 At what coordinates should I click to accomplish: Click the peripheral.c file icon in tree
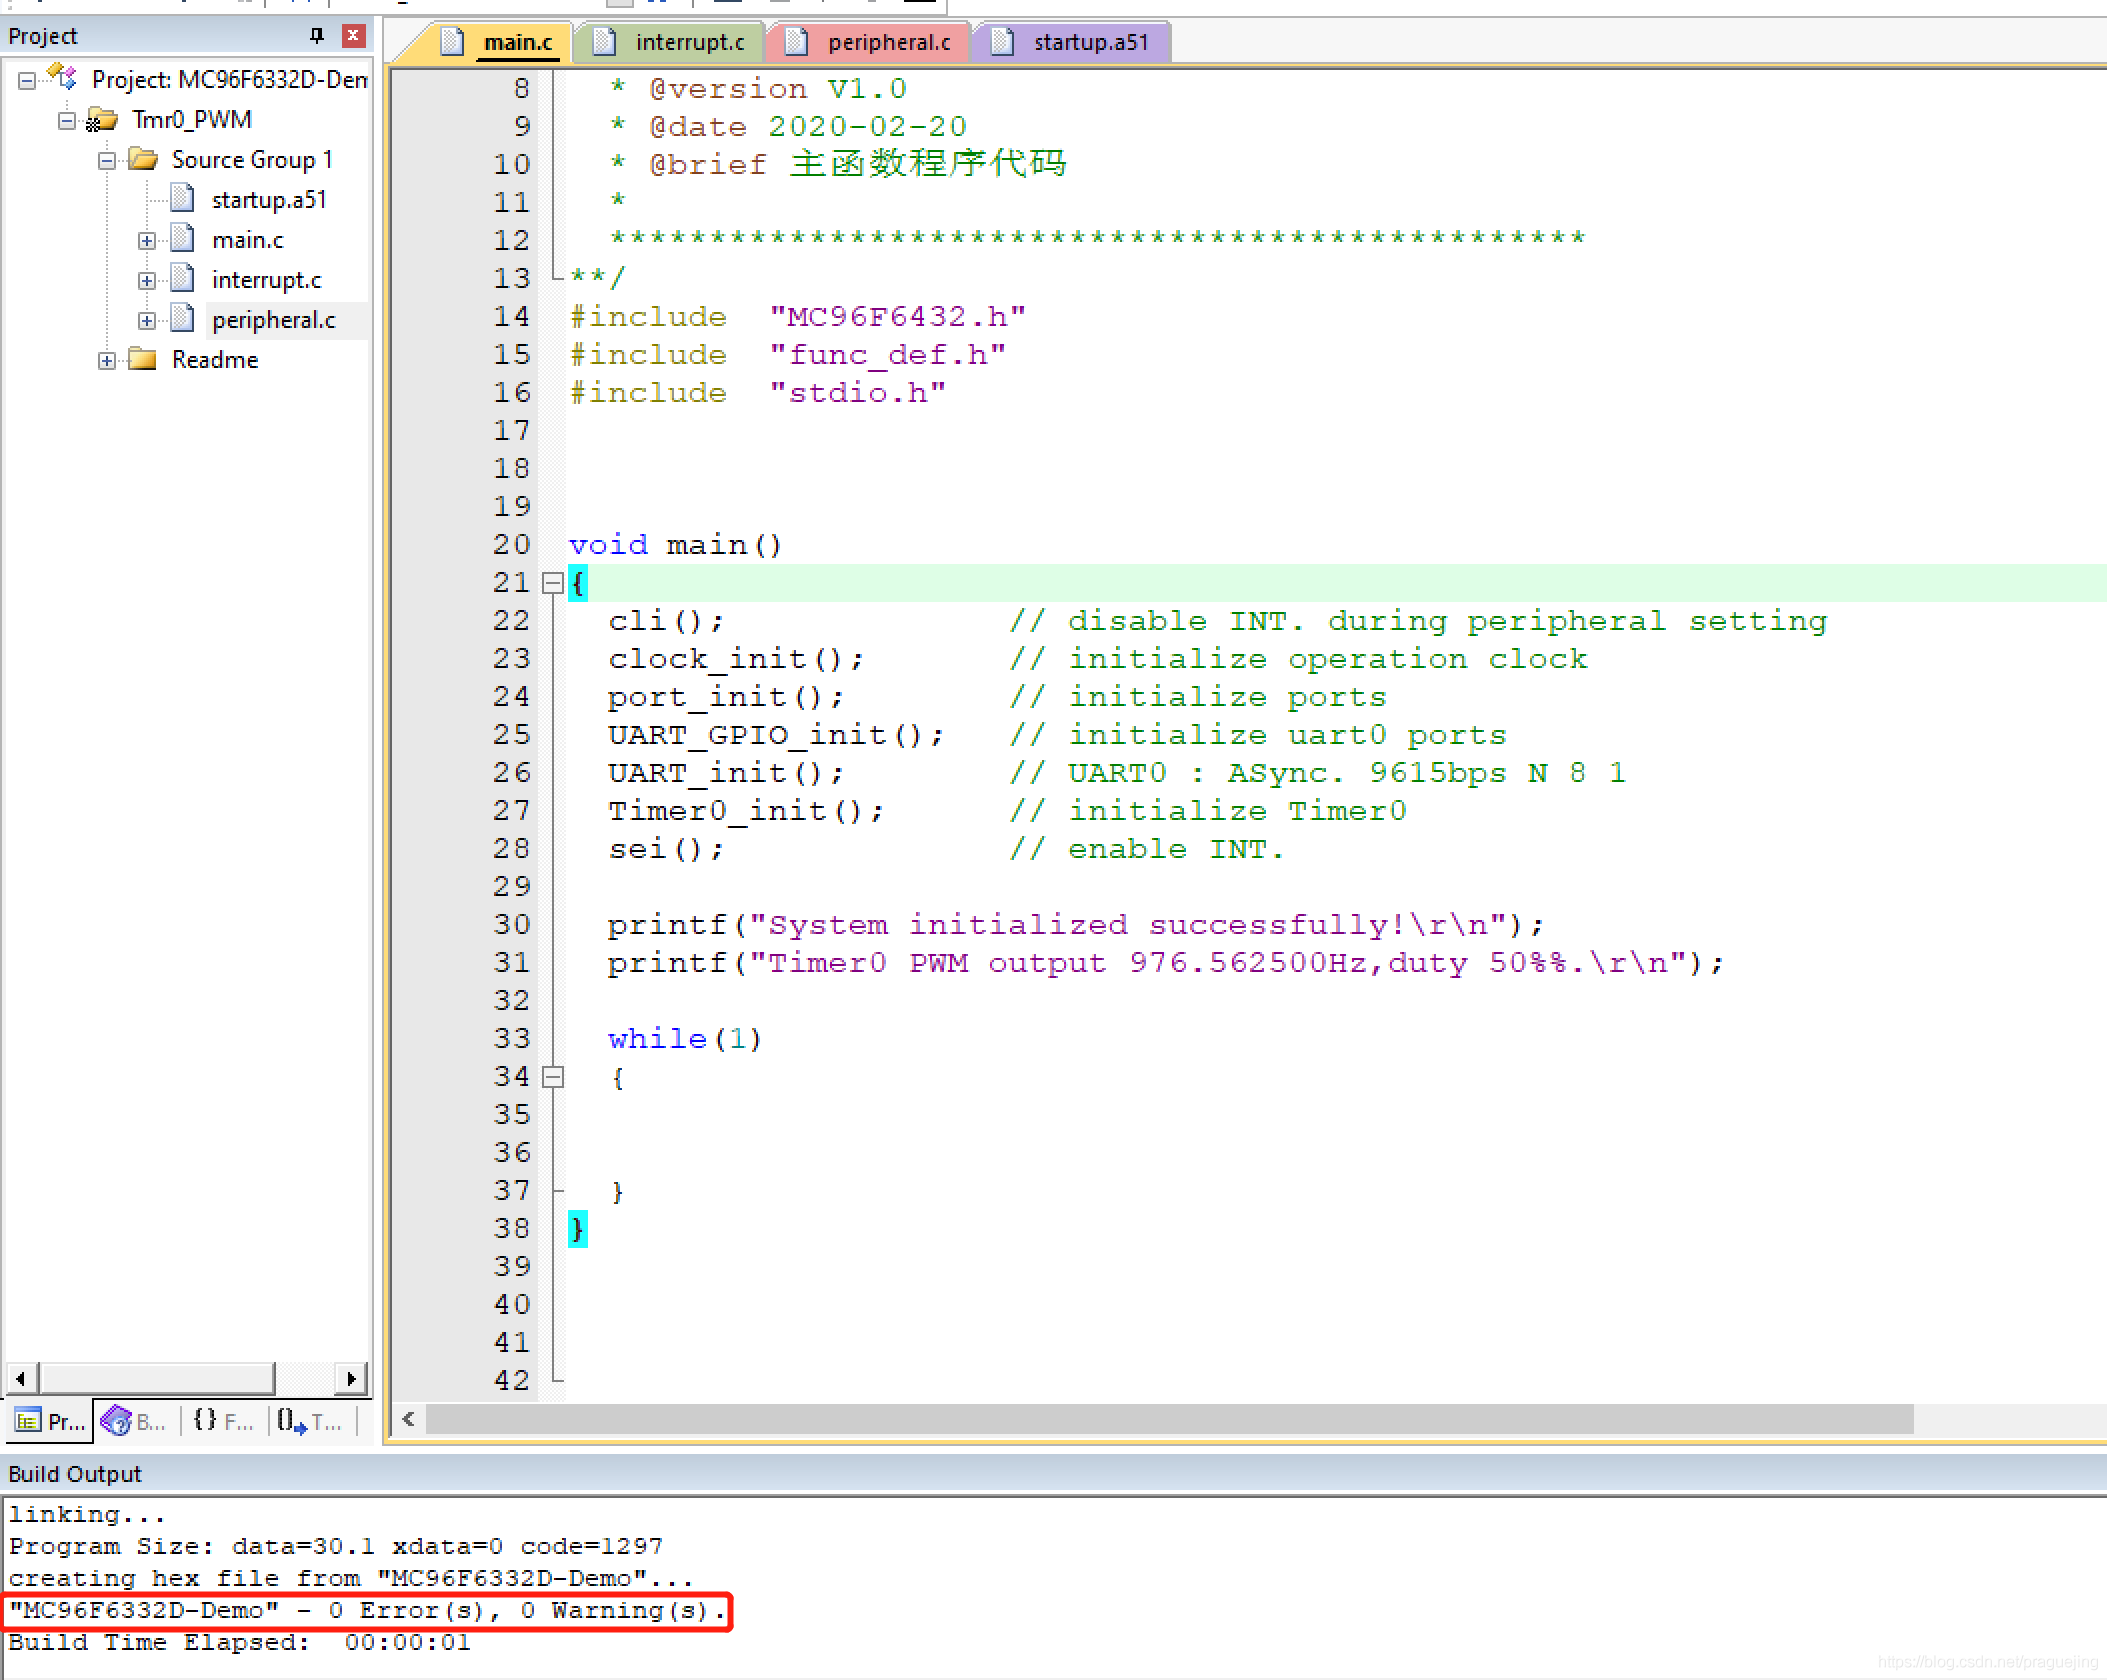click(182, 319)
